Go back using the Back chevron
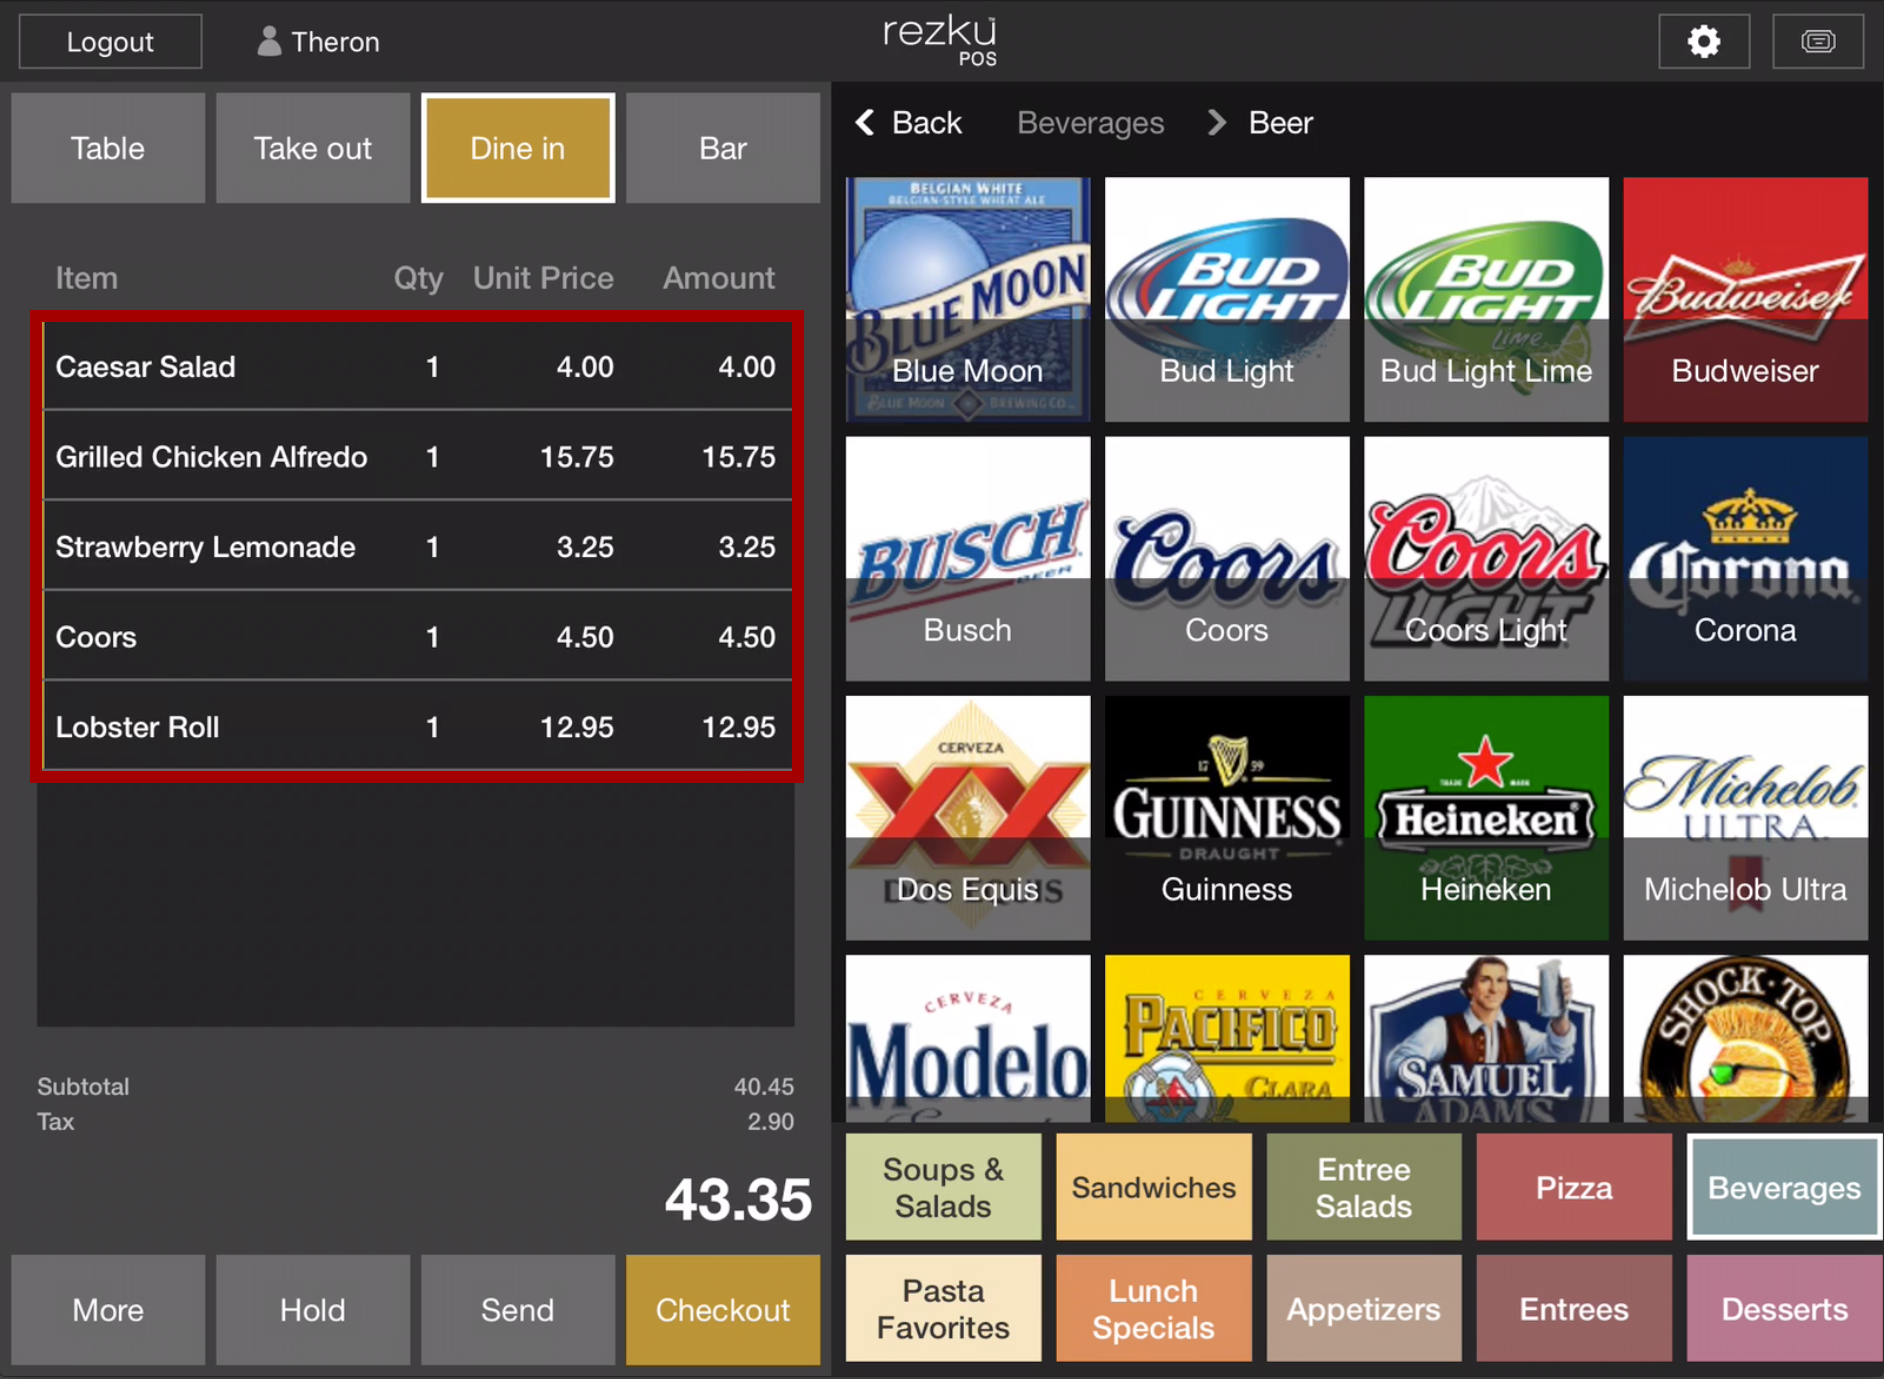 click(908, 123)
